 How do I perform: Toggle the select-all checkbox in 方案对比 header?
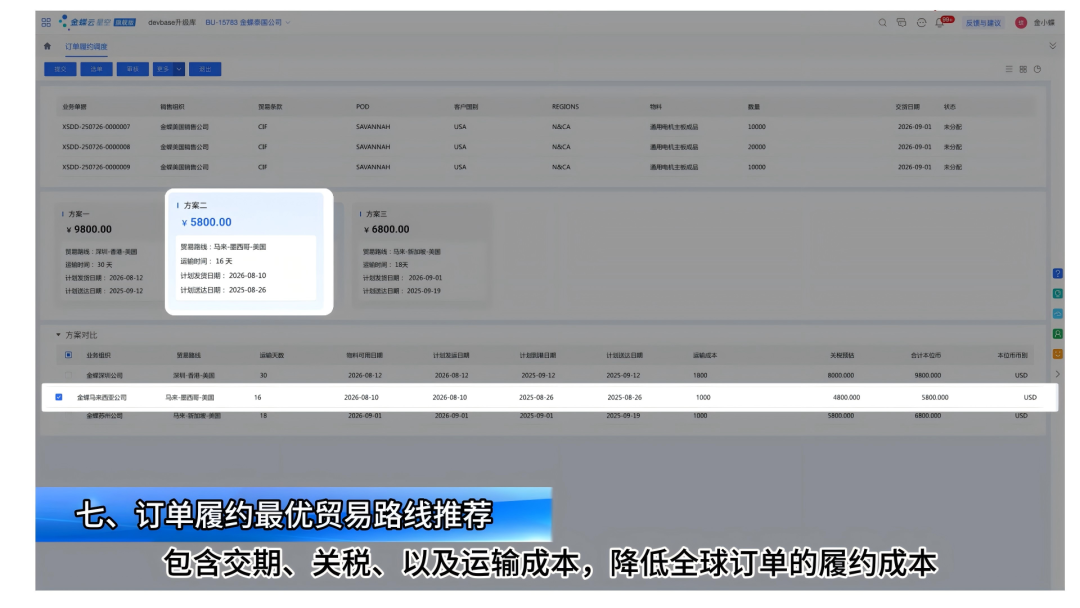[x=68, y=355]
